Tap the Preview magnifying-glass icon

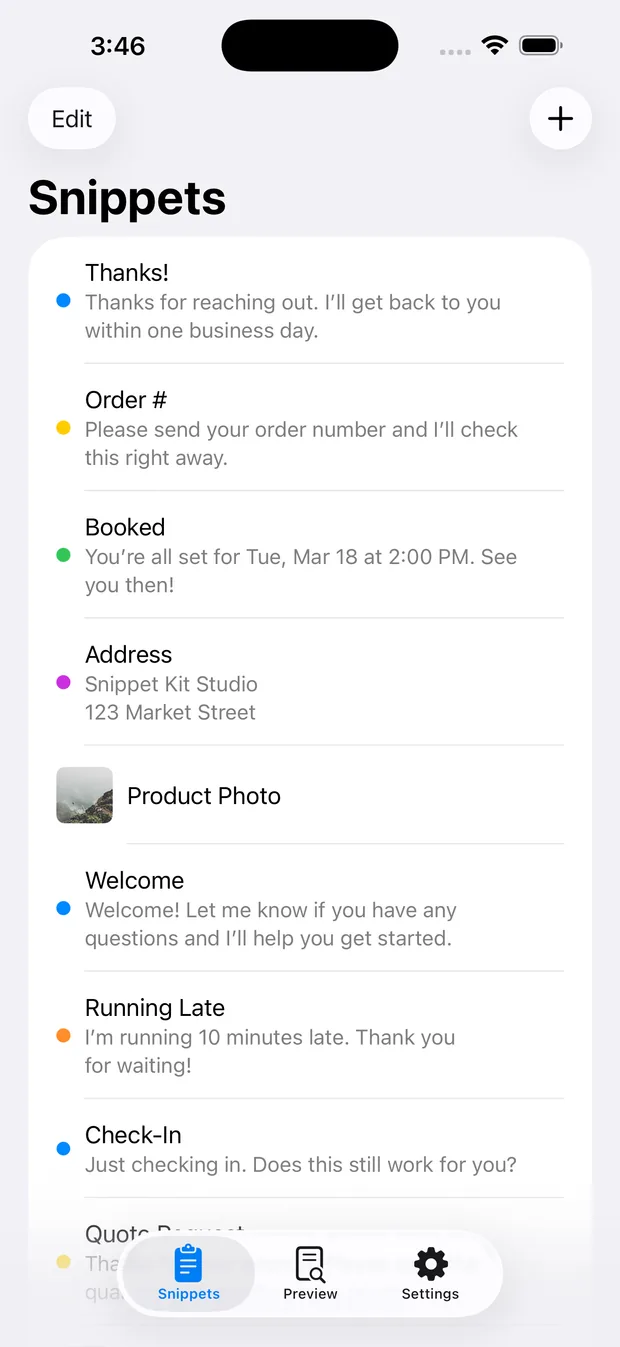click(x=310, y=1263)
